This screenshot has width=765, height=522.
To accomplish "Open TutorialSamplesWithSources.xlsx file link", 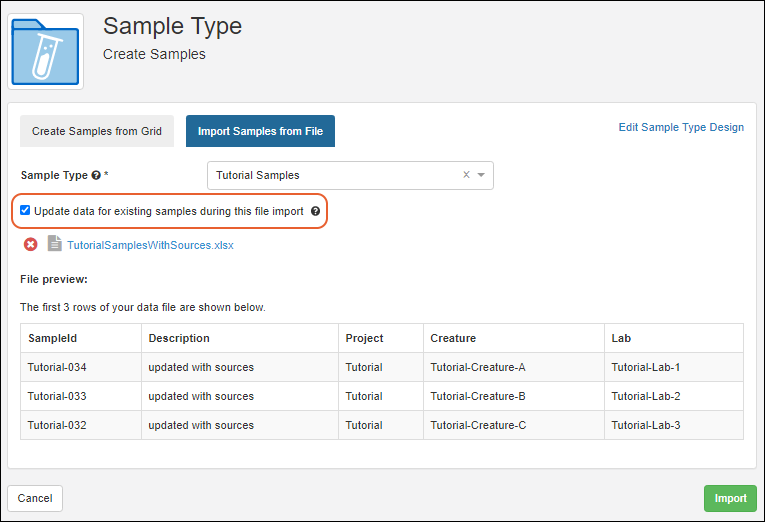I will (150, 245).
